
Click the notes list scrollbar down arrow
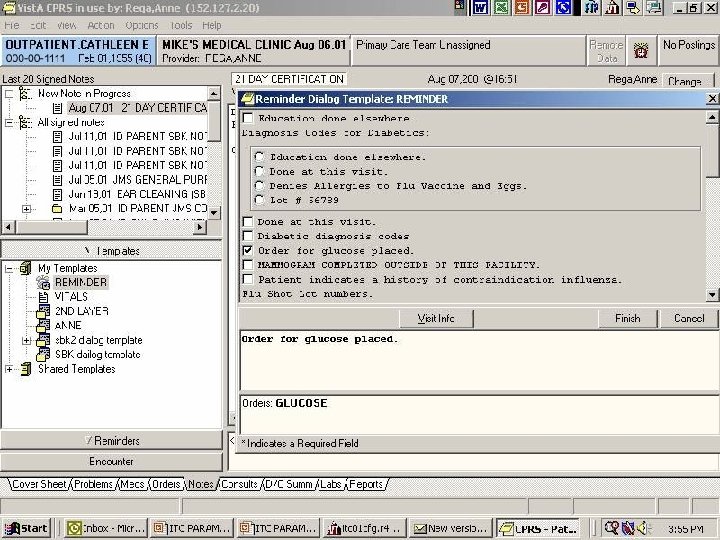click(x=214, y=213)
